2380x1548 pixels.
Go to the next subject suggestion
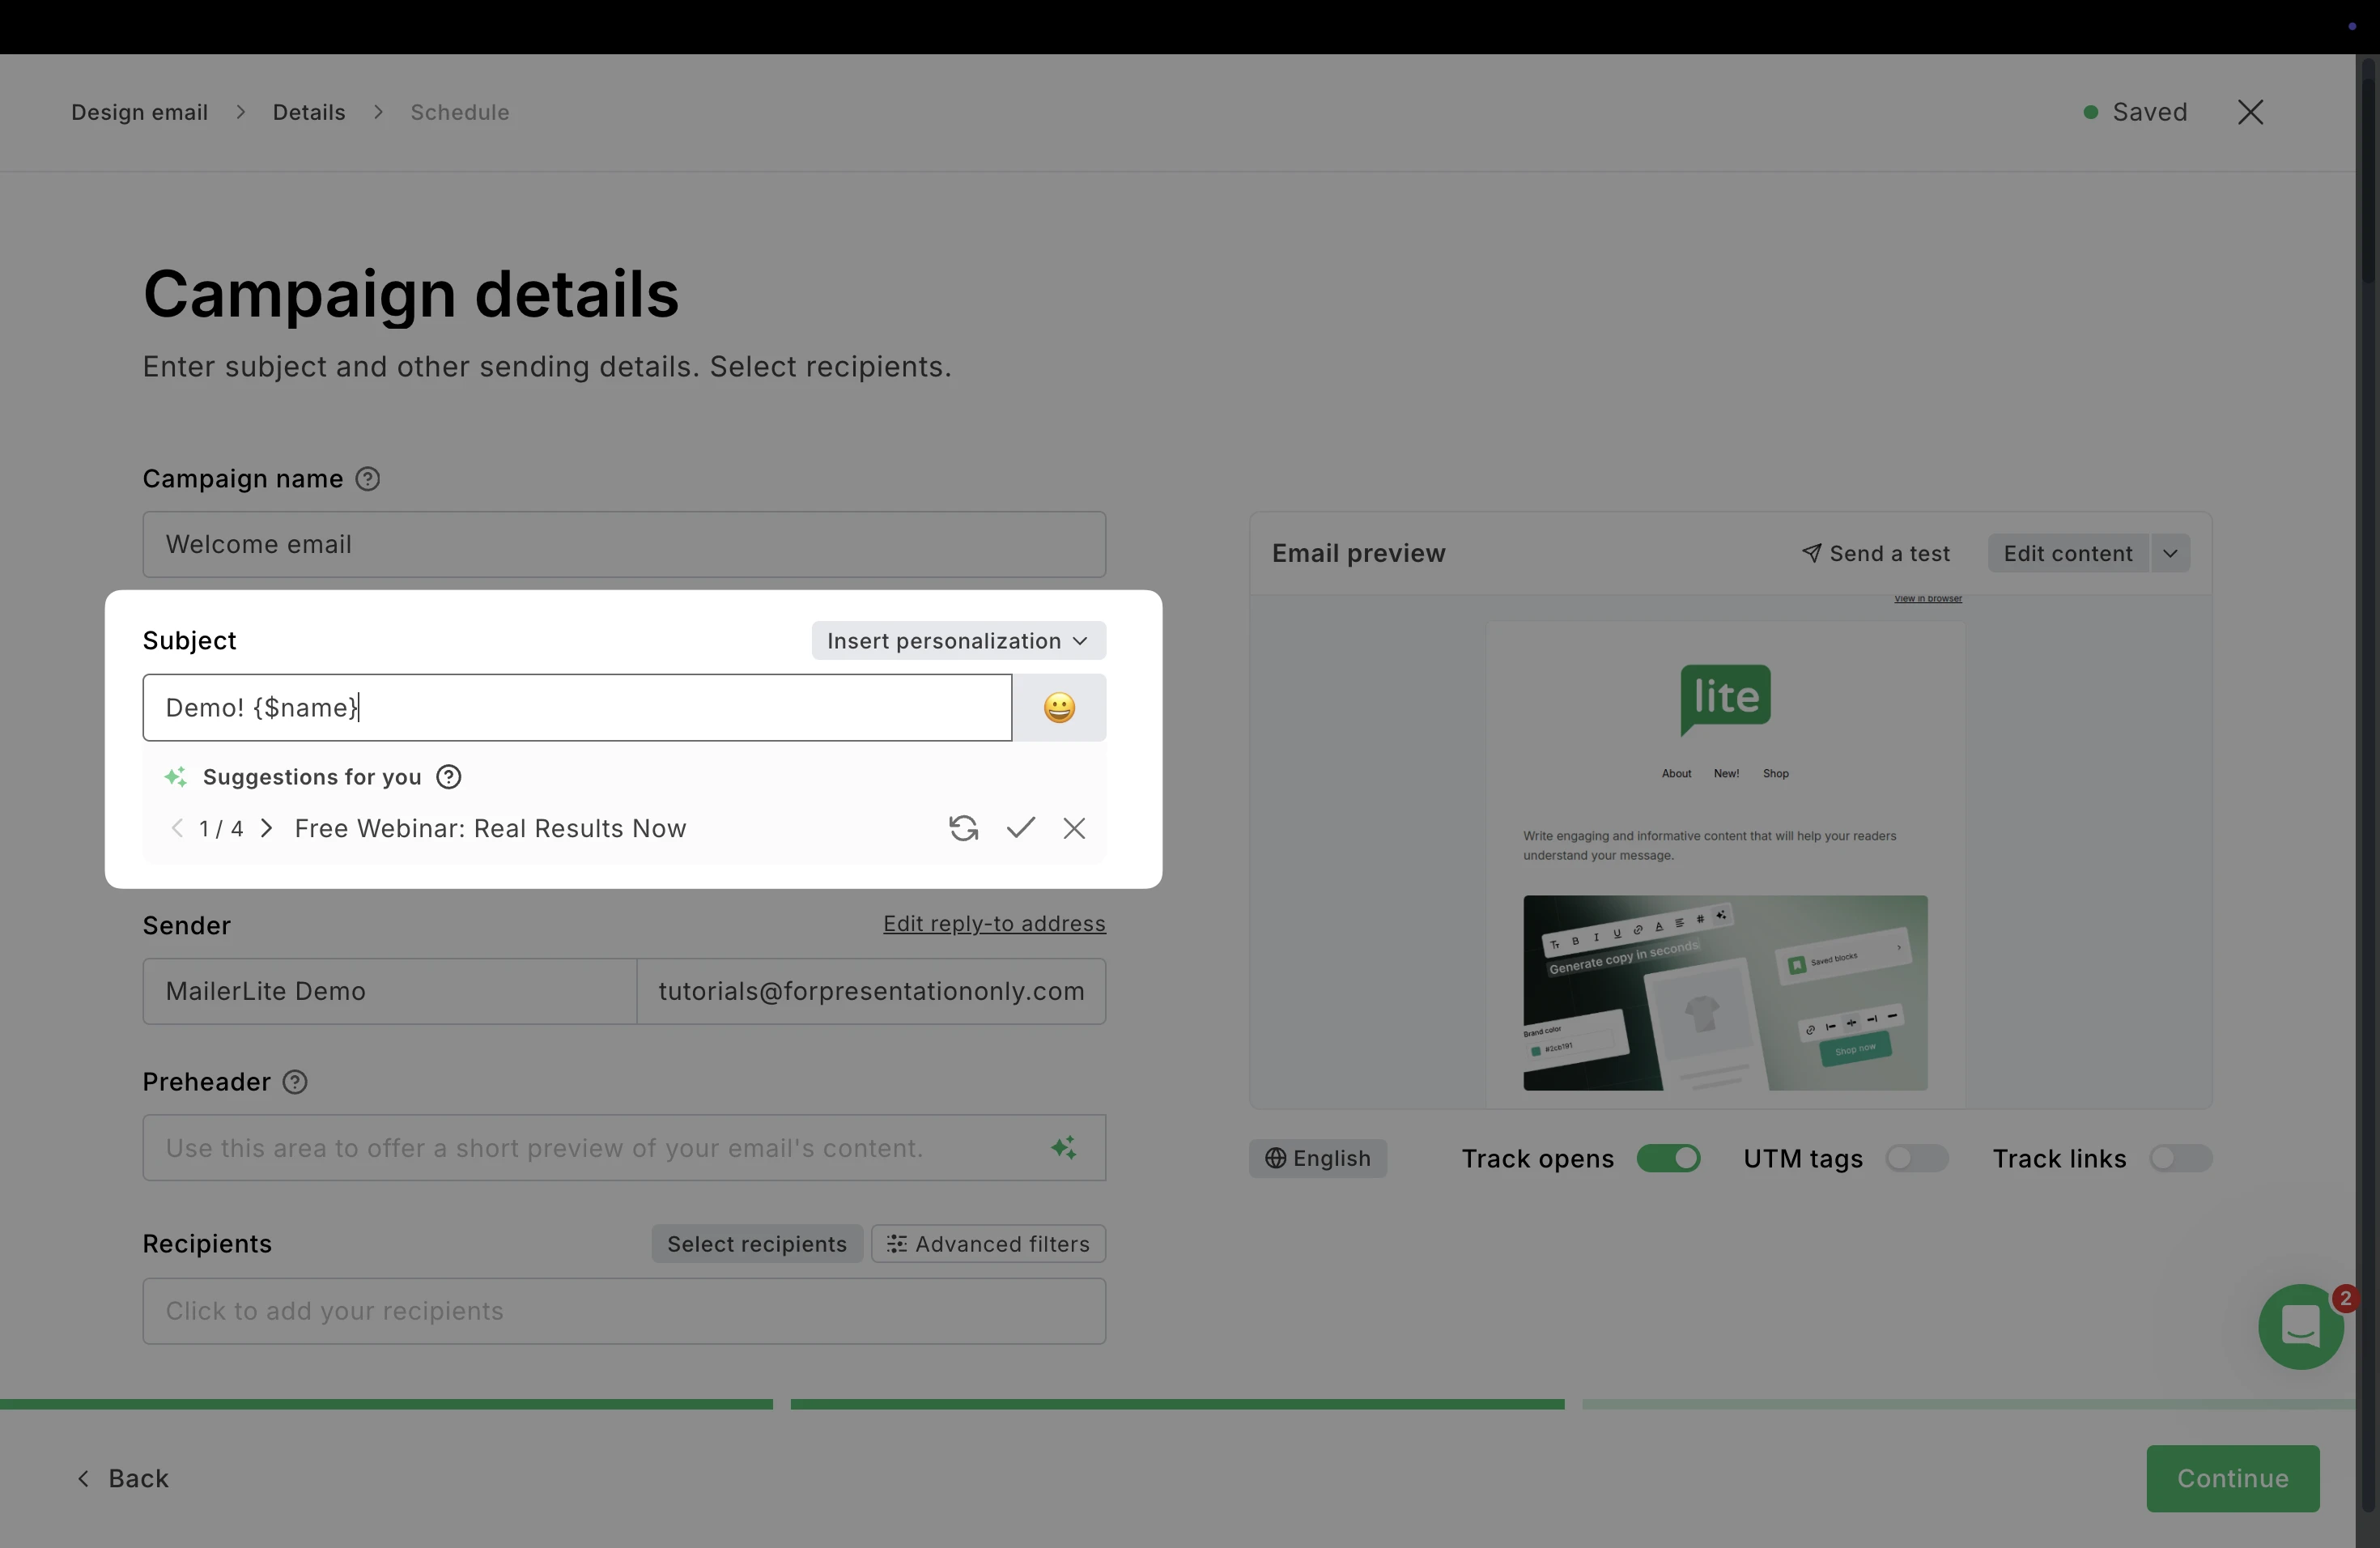coord(266,828)
